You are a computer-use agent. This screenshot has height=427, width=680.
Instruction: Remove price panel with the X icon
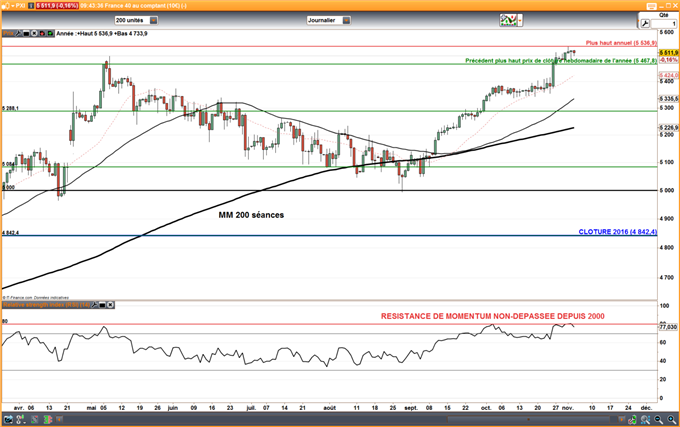pyautogui.click(x=34, y=33)
